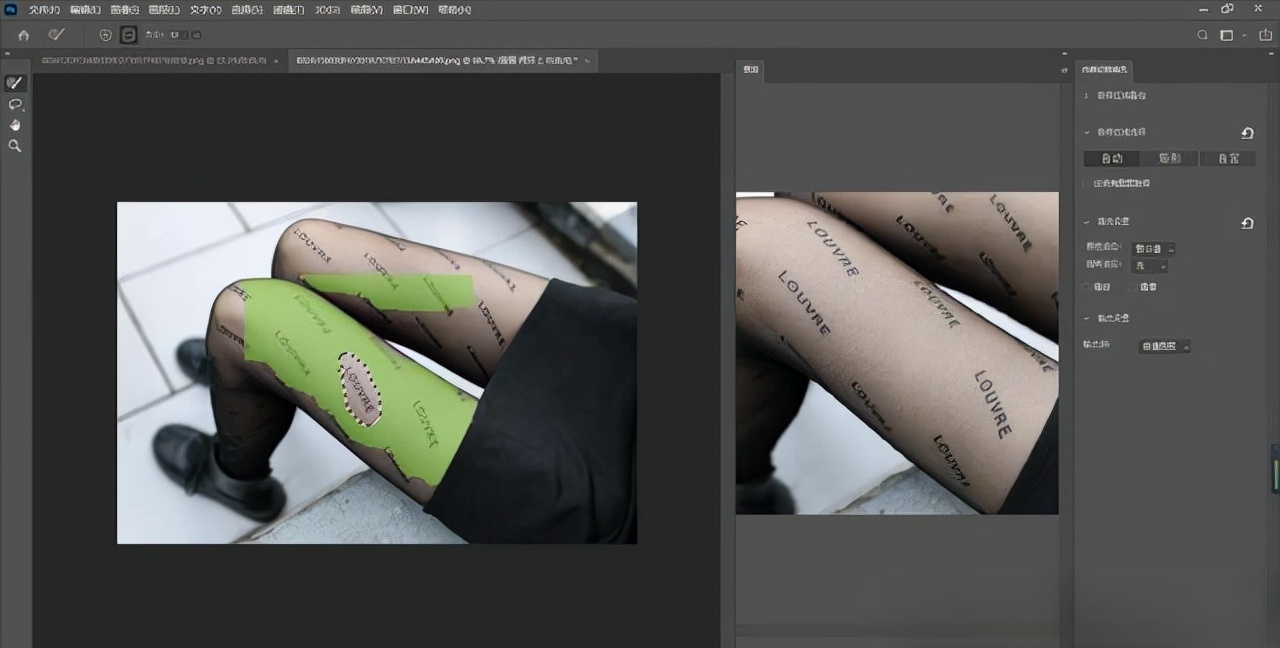Screen dimensions: 1280x648
Task: Collapse the Fill Settings section
Action: [1087, 222]
